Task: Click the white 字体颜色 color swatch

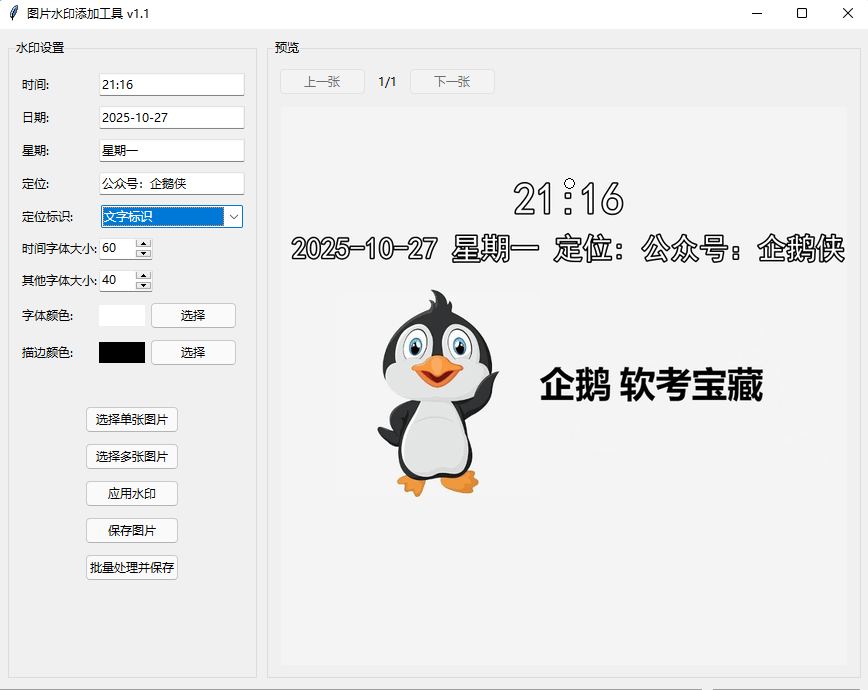Action: tap(120, 315)
